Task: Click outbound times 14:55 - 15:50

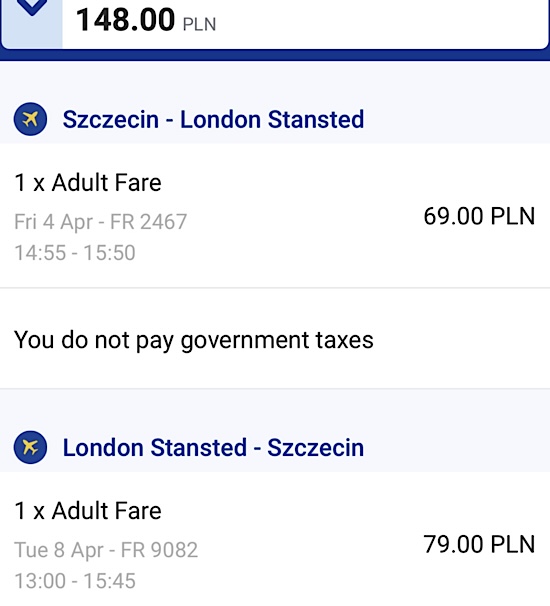Action: 75,253
